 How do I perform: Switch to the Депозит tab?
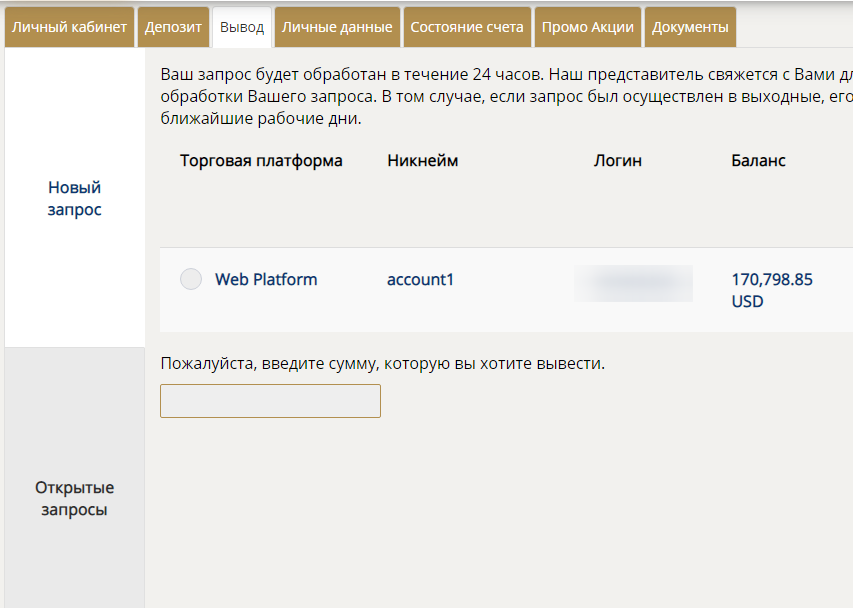tap(173, 27)
